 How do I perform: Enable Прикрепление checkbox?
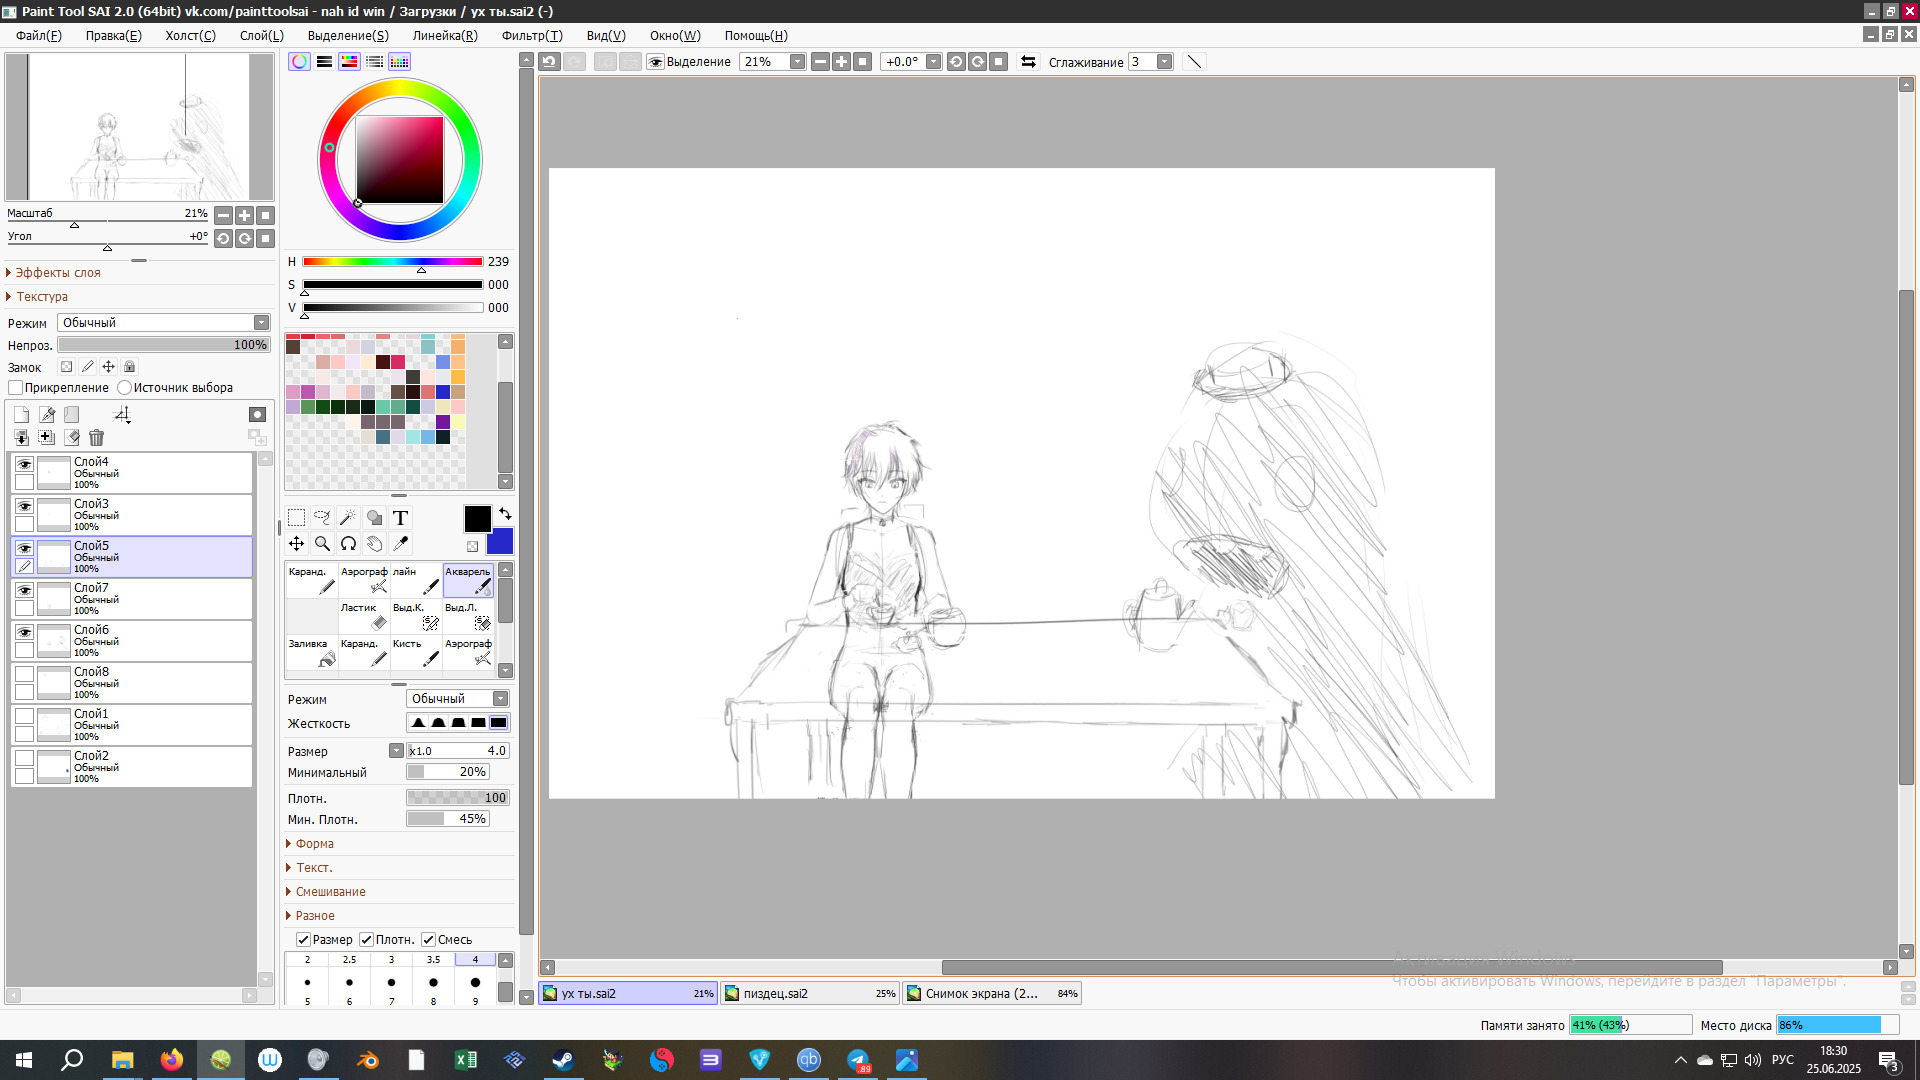pyautogui.click(x=16, y=388)
